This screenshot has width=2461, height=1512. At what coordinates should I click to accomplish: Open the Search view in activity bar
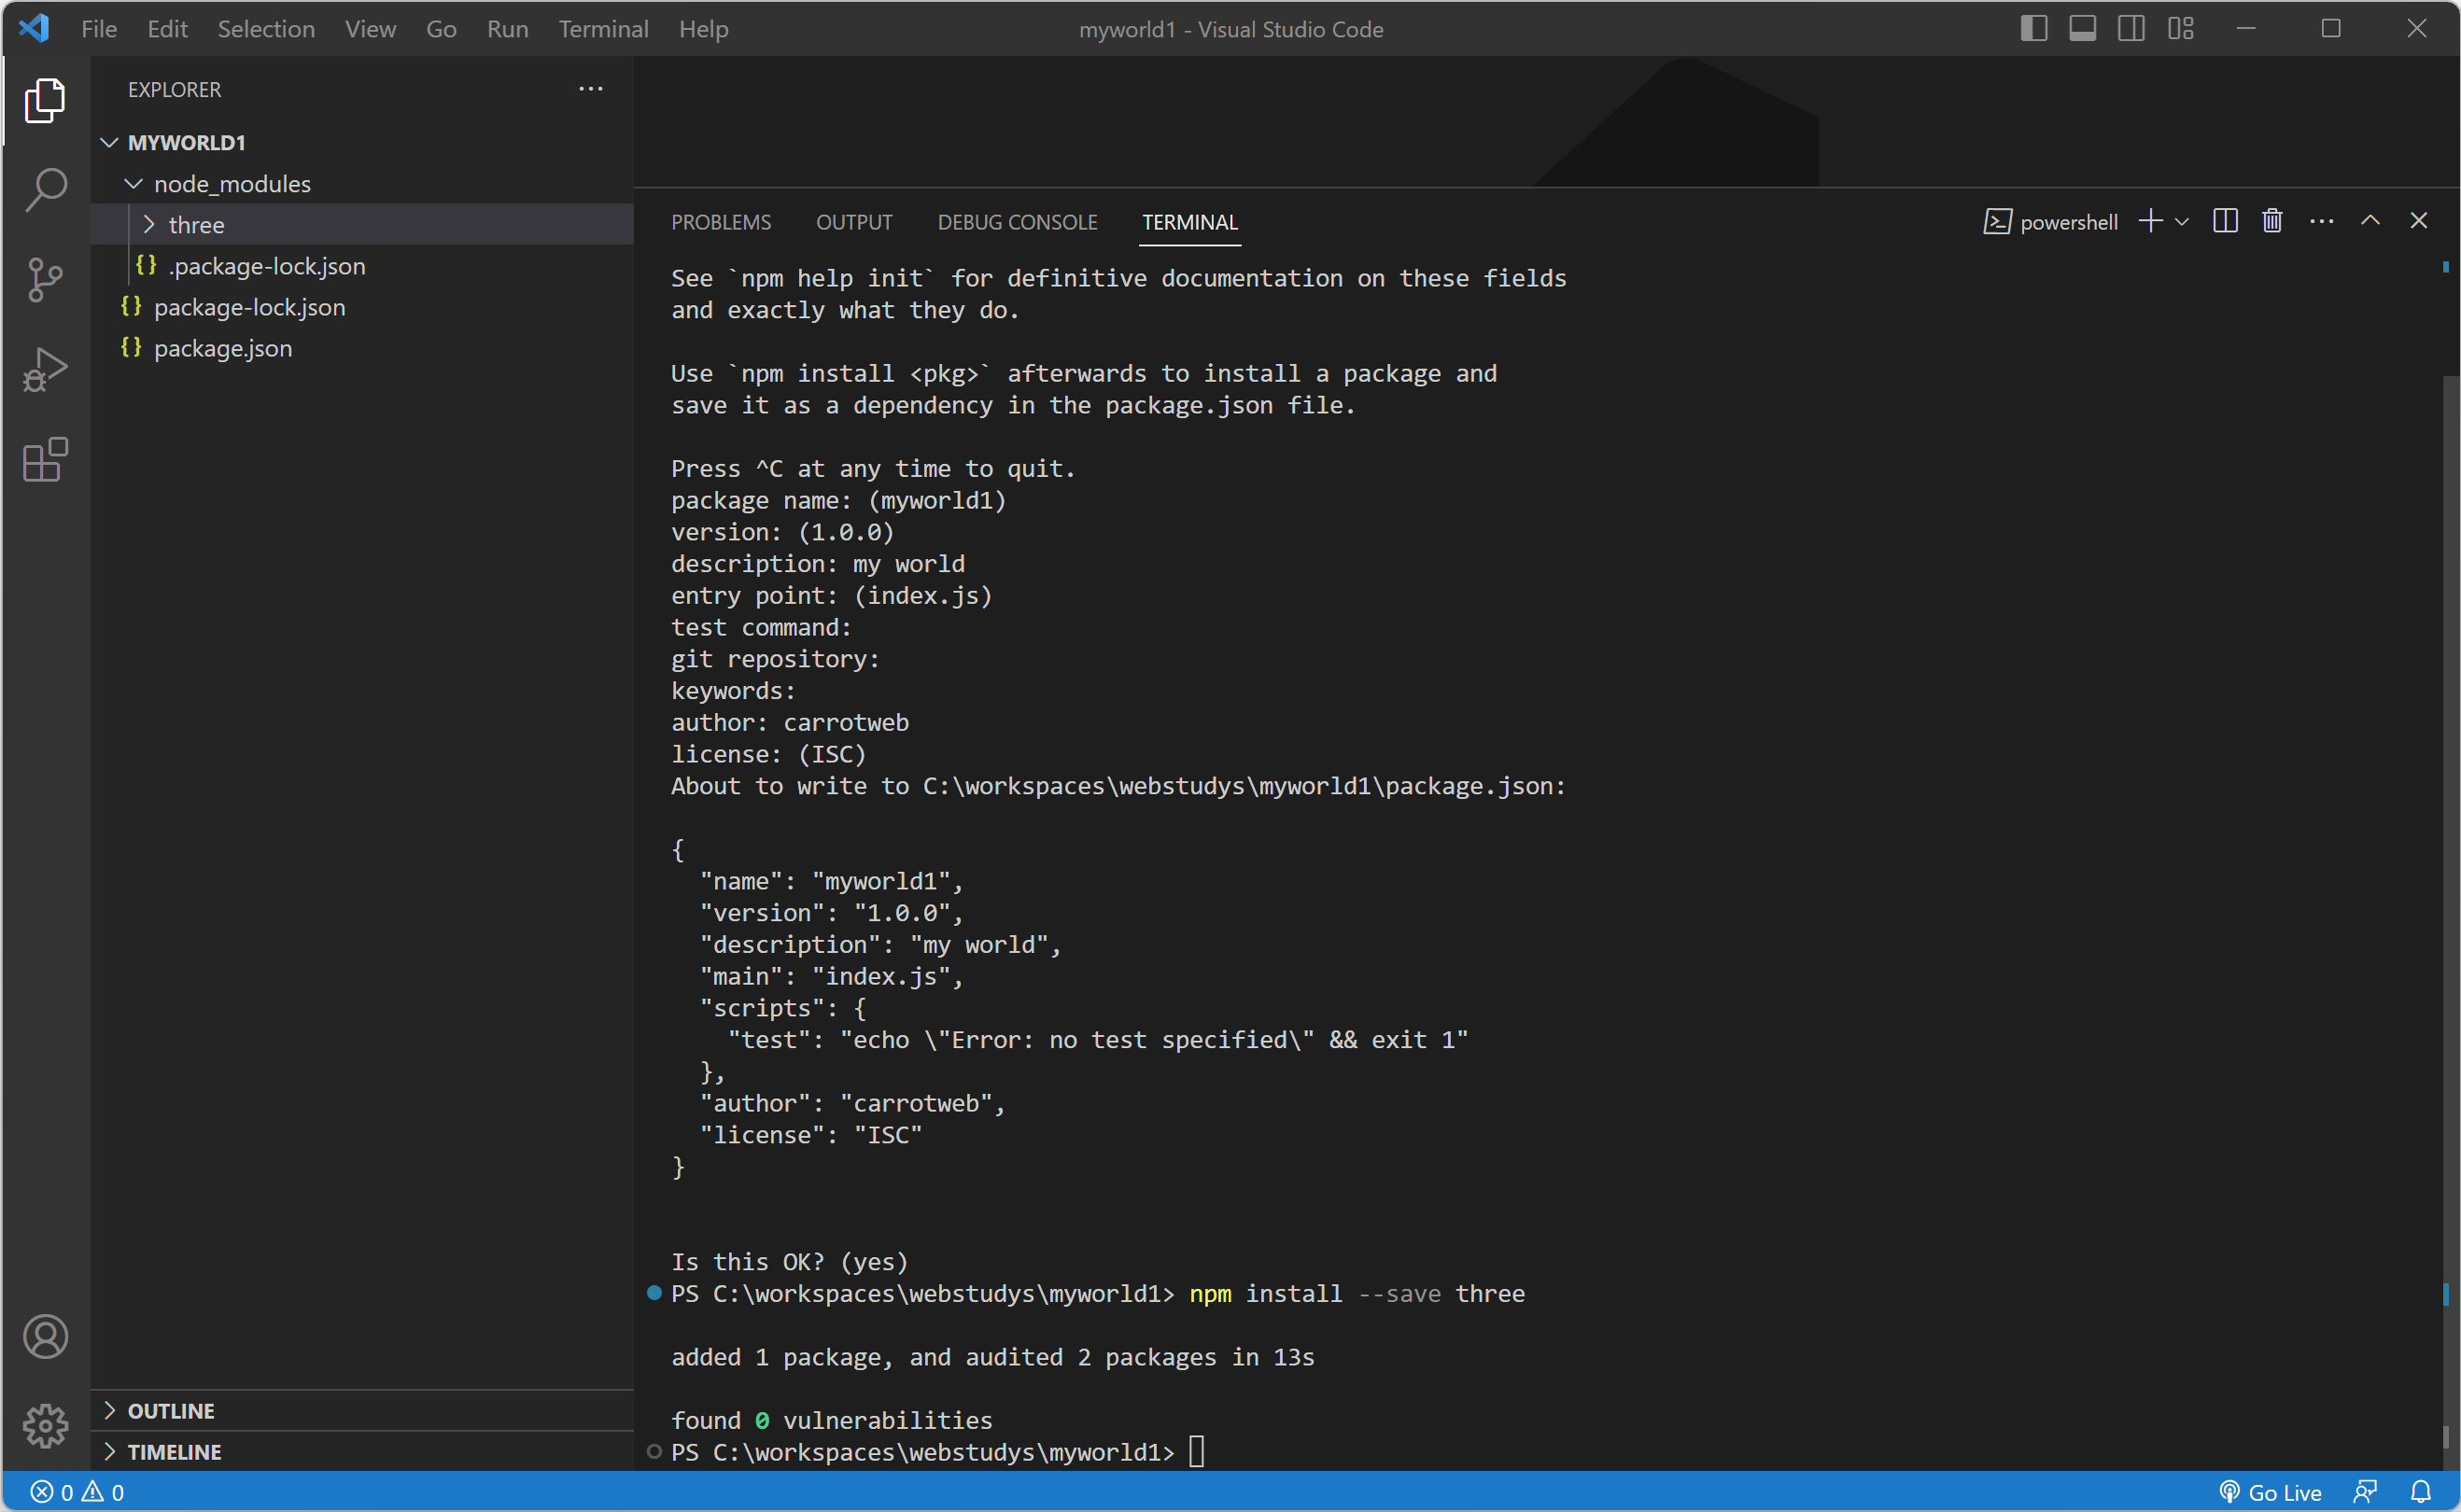[45, 189]
